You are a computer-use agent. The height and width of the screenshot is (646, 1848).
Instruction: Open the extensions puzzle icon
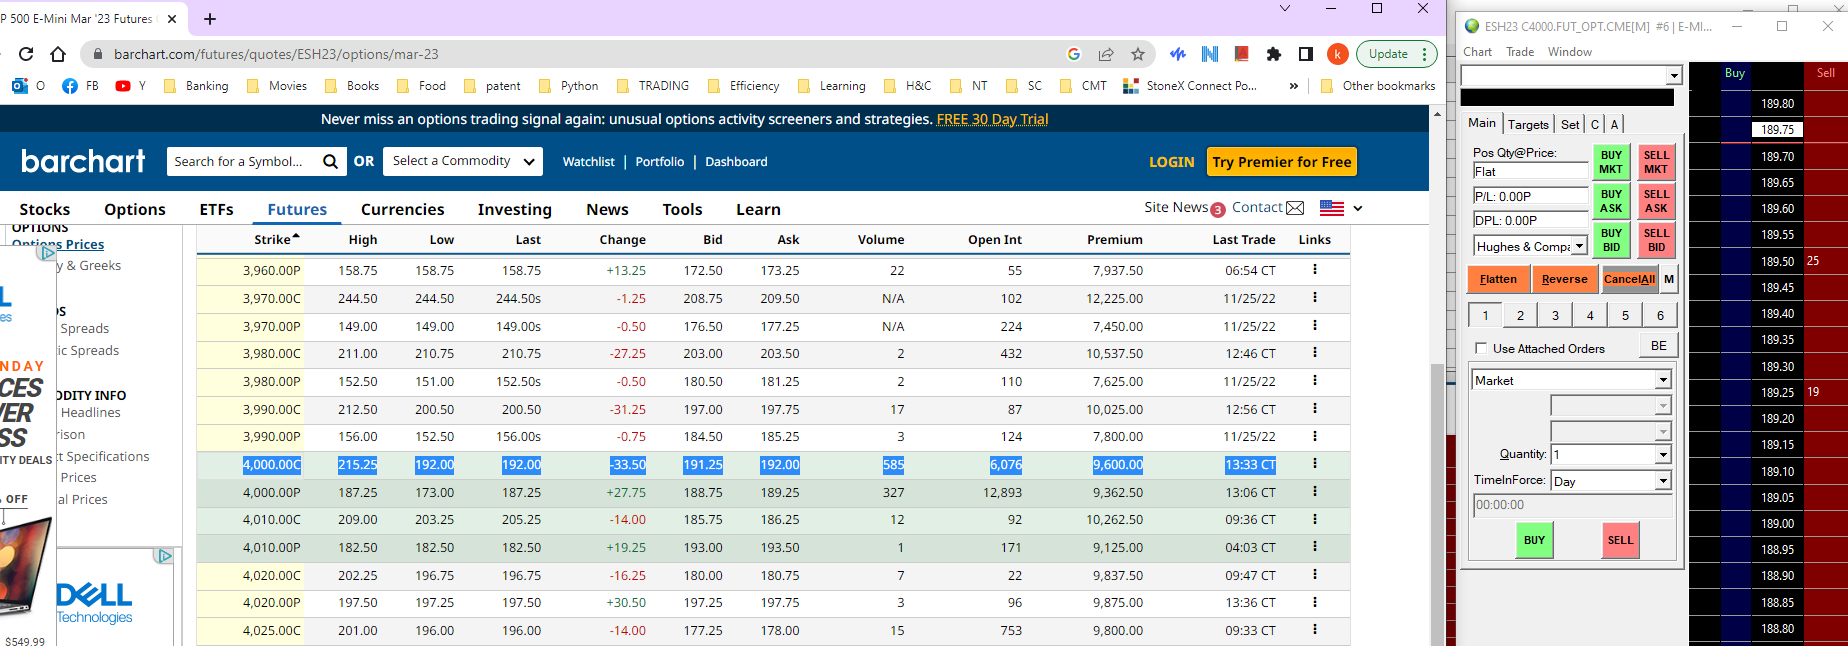tap(1273, 54)
